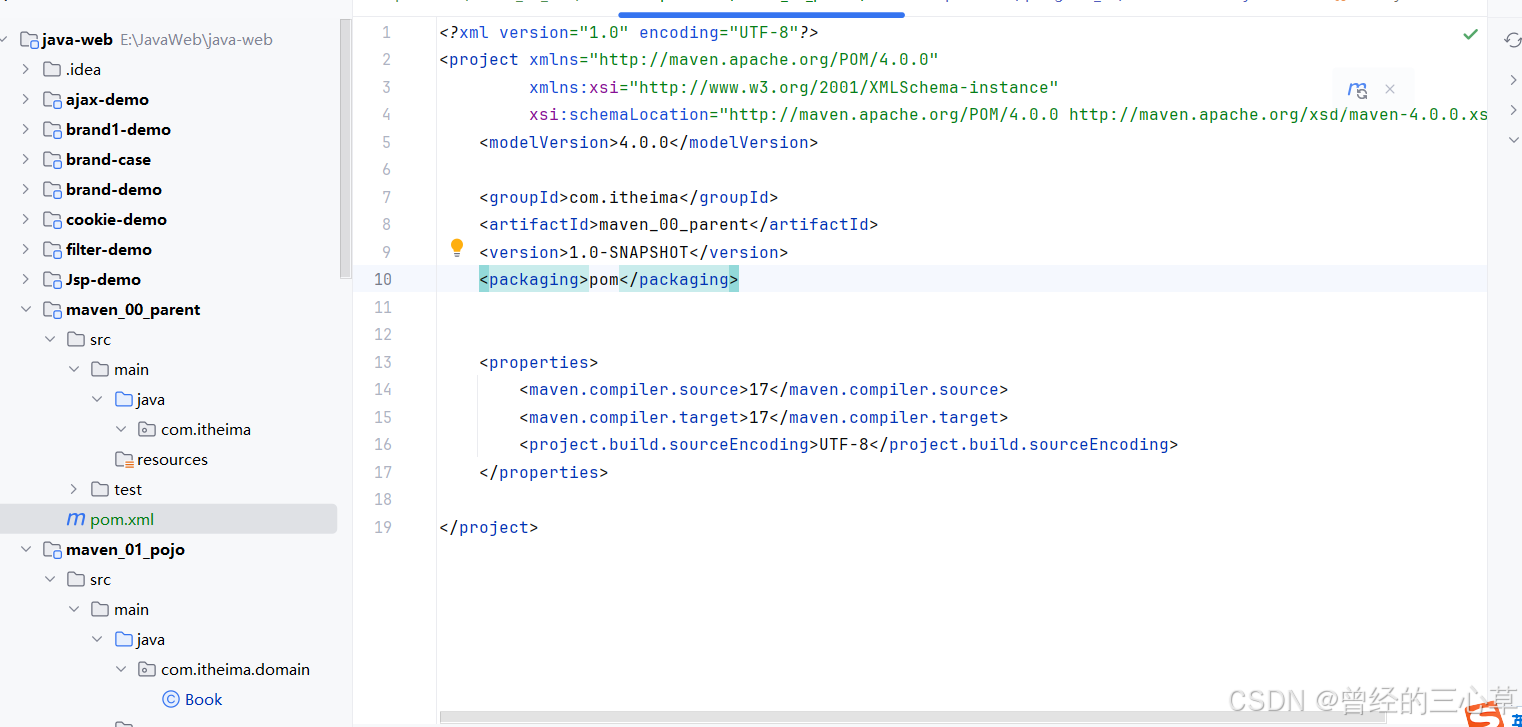The height and width of the screenshot is (727, 1522).
Task: Click the brand-demo module folder icon
Action: tap(52, 189)
